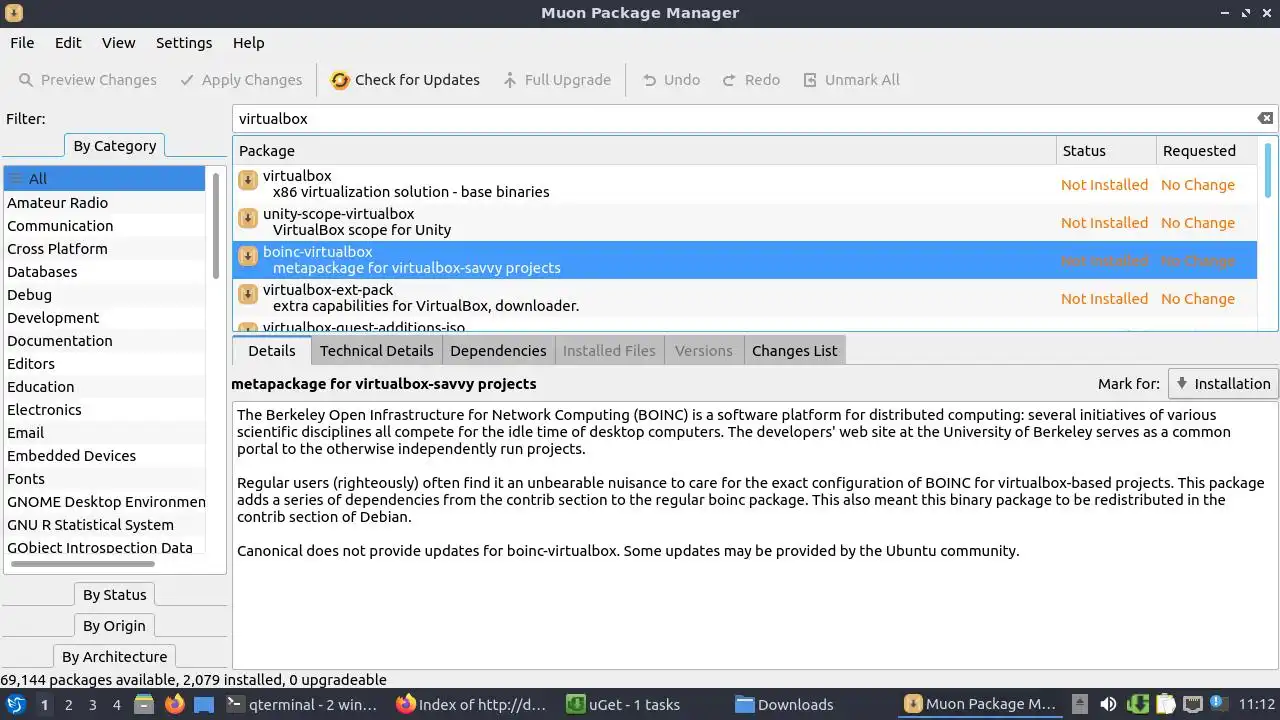Expand the By Status filter section

click(x=114, y=595)
